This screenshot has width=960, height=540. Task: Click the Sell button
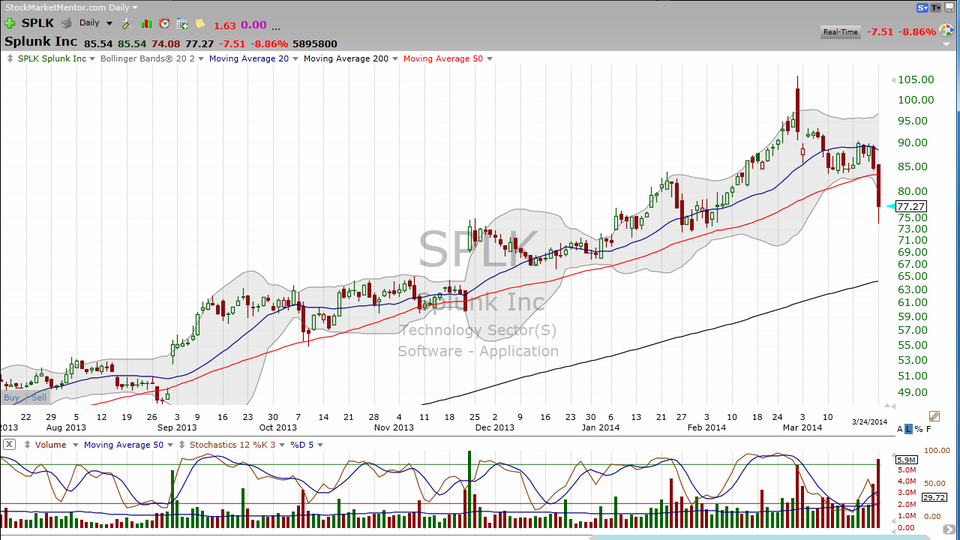coord(39,397)
